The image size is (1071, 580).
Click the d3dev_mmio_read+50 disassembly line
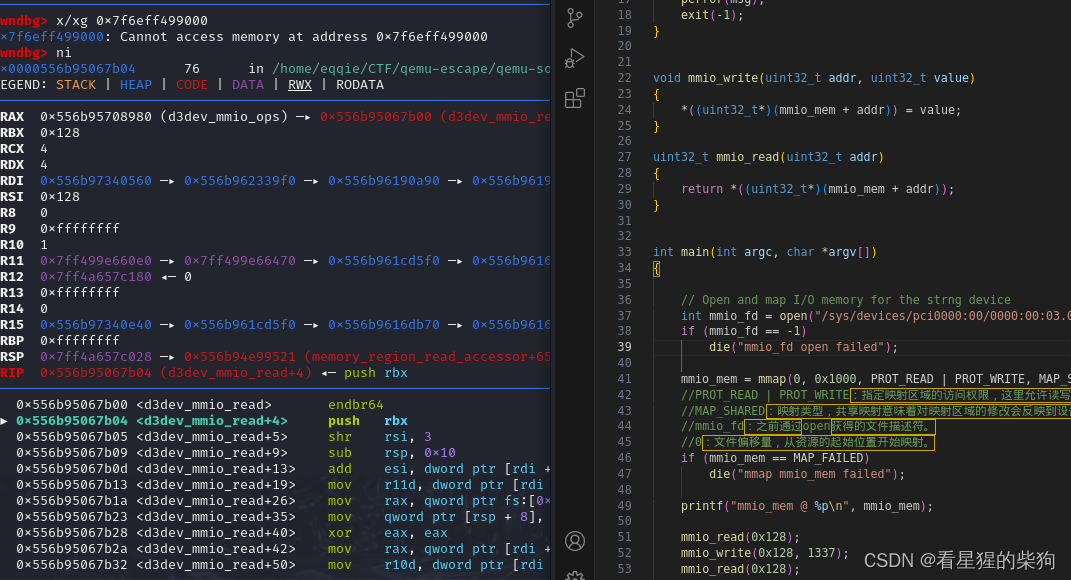[x=280, y=565]
